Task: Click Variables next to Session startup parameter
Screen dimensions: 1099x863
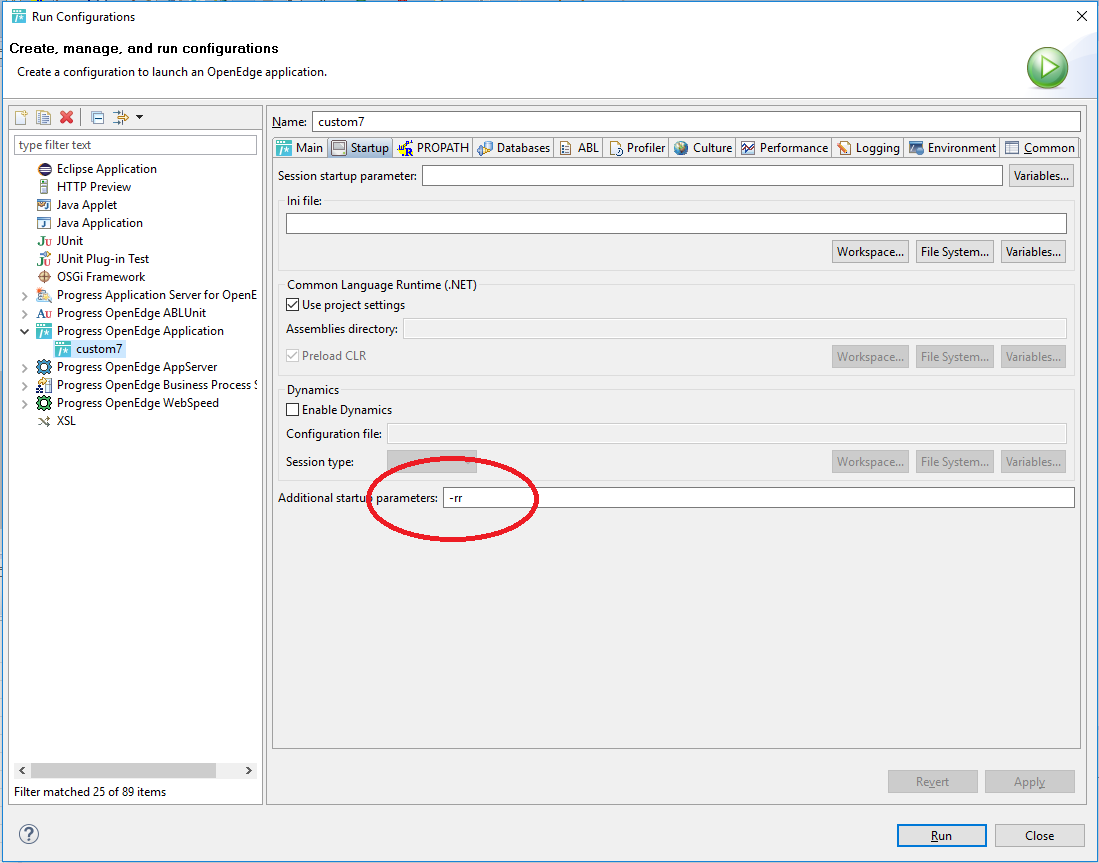Action: tap(1041, 176)
